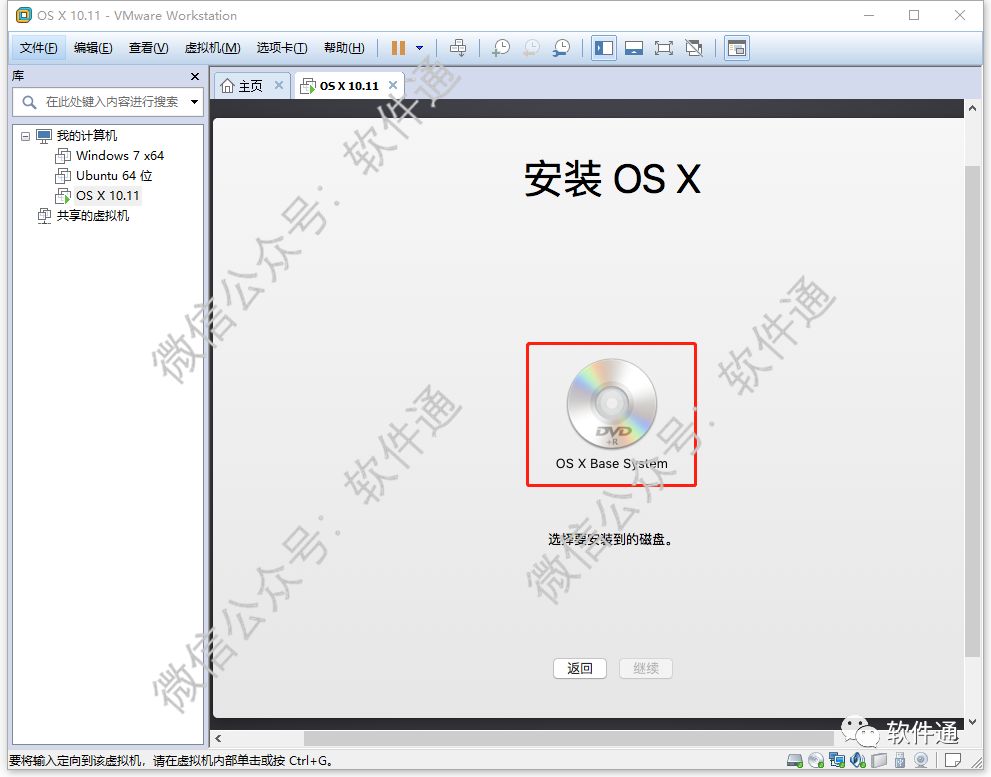Click the sound card status bar icon
This screenshot has width=991, height=777.
858,760
